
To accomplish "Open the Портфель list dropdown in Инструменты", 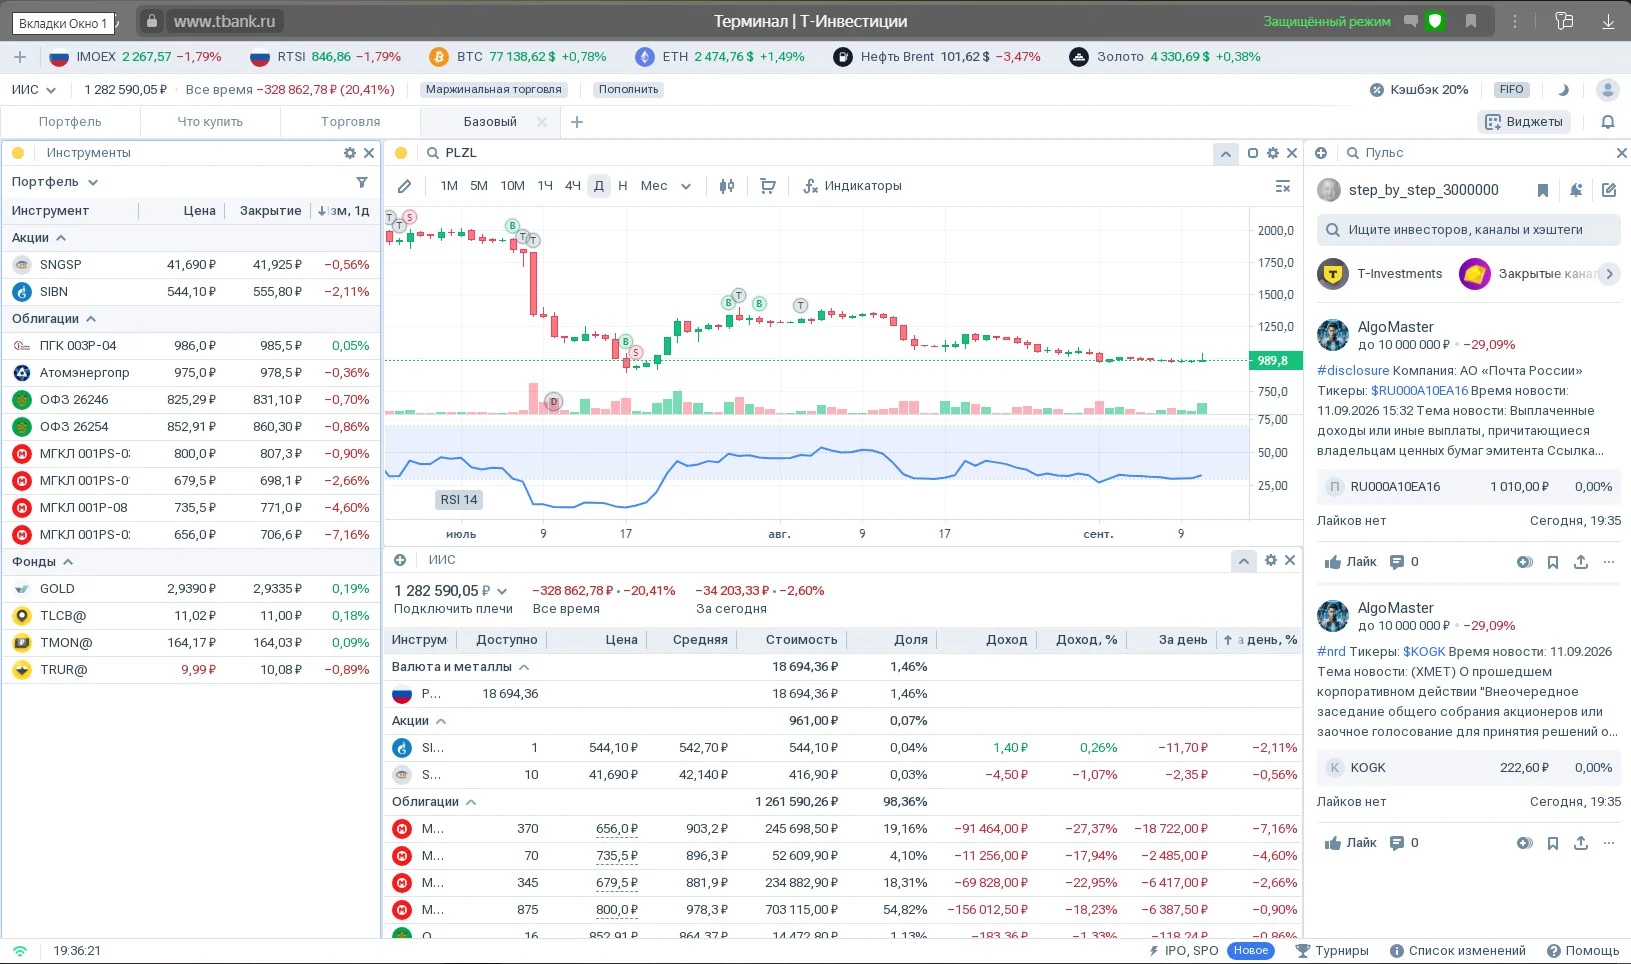I will (x=55, y=182).
